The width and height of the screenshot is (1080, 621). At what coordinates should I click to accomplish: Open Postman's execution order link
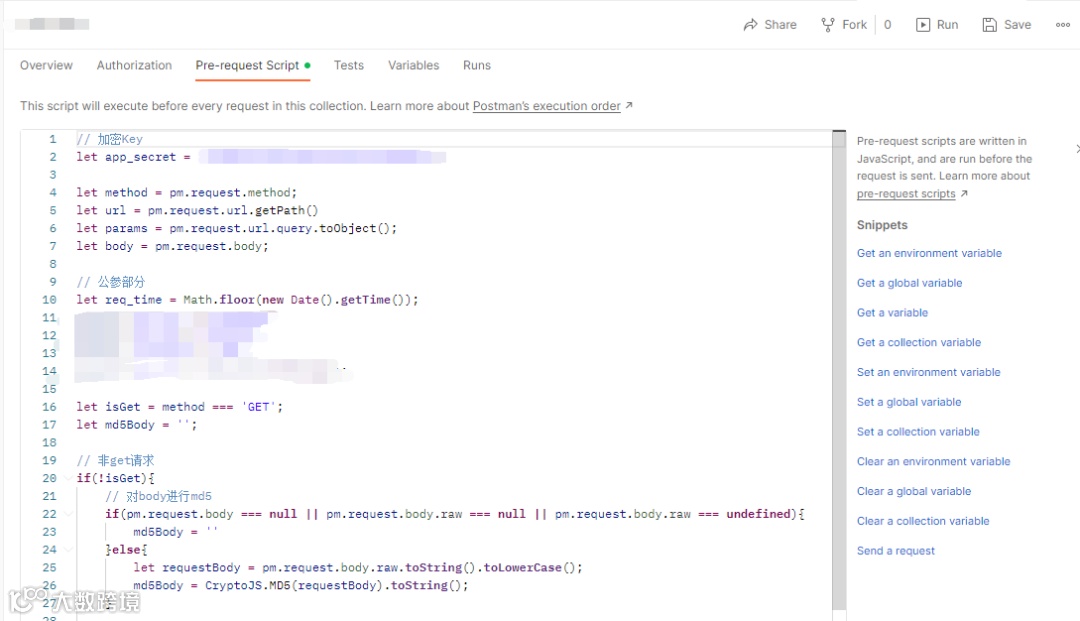click(547, 106)
